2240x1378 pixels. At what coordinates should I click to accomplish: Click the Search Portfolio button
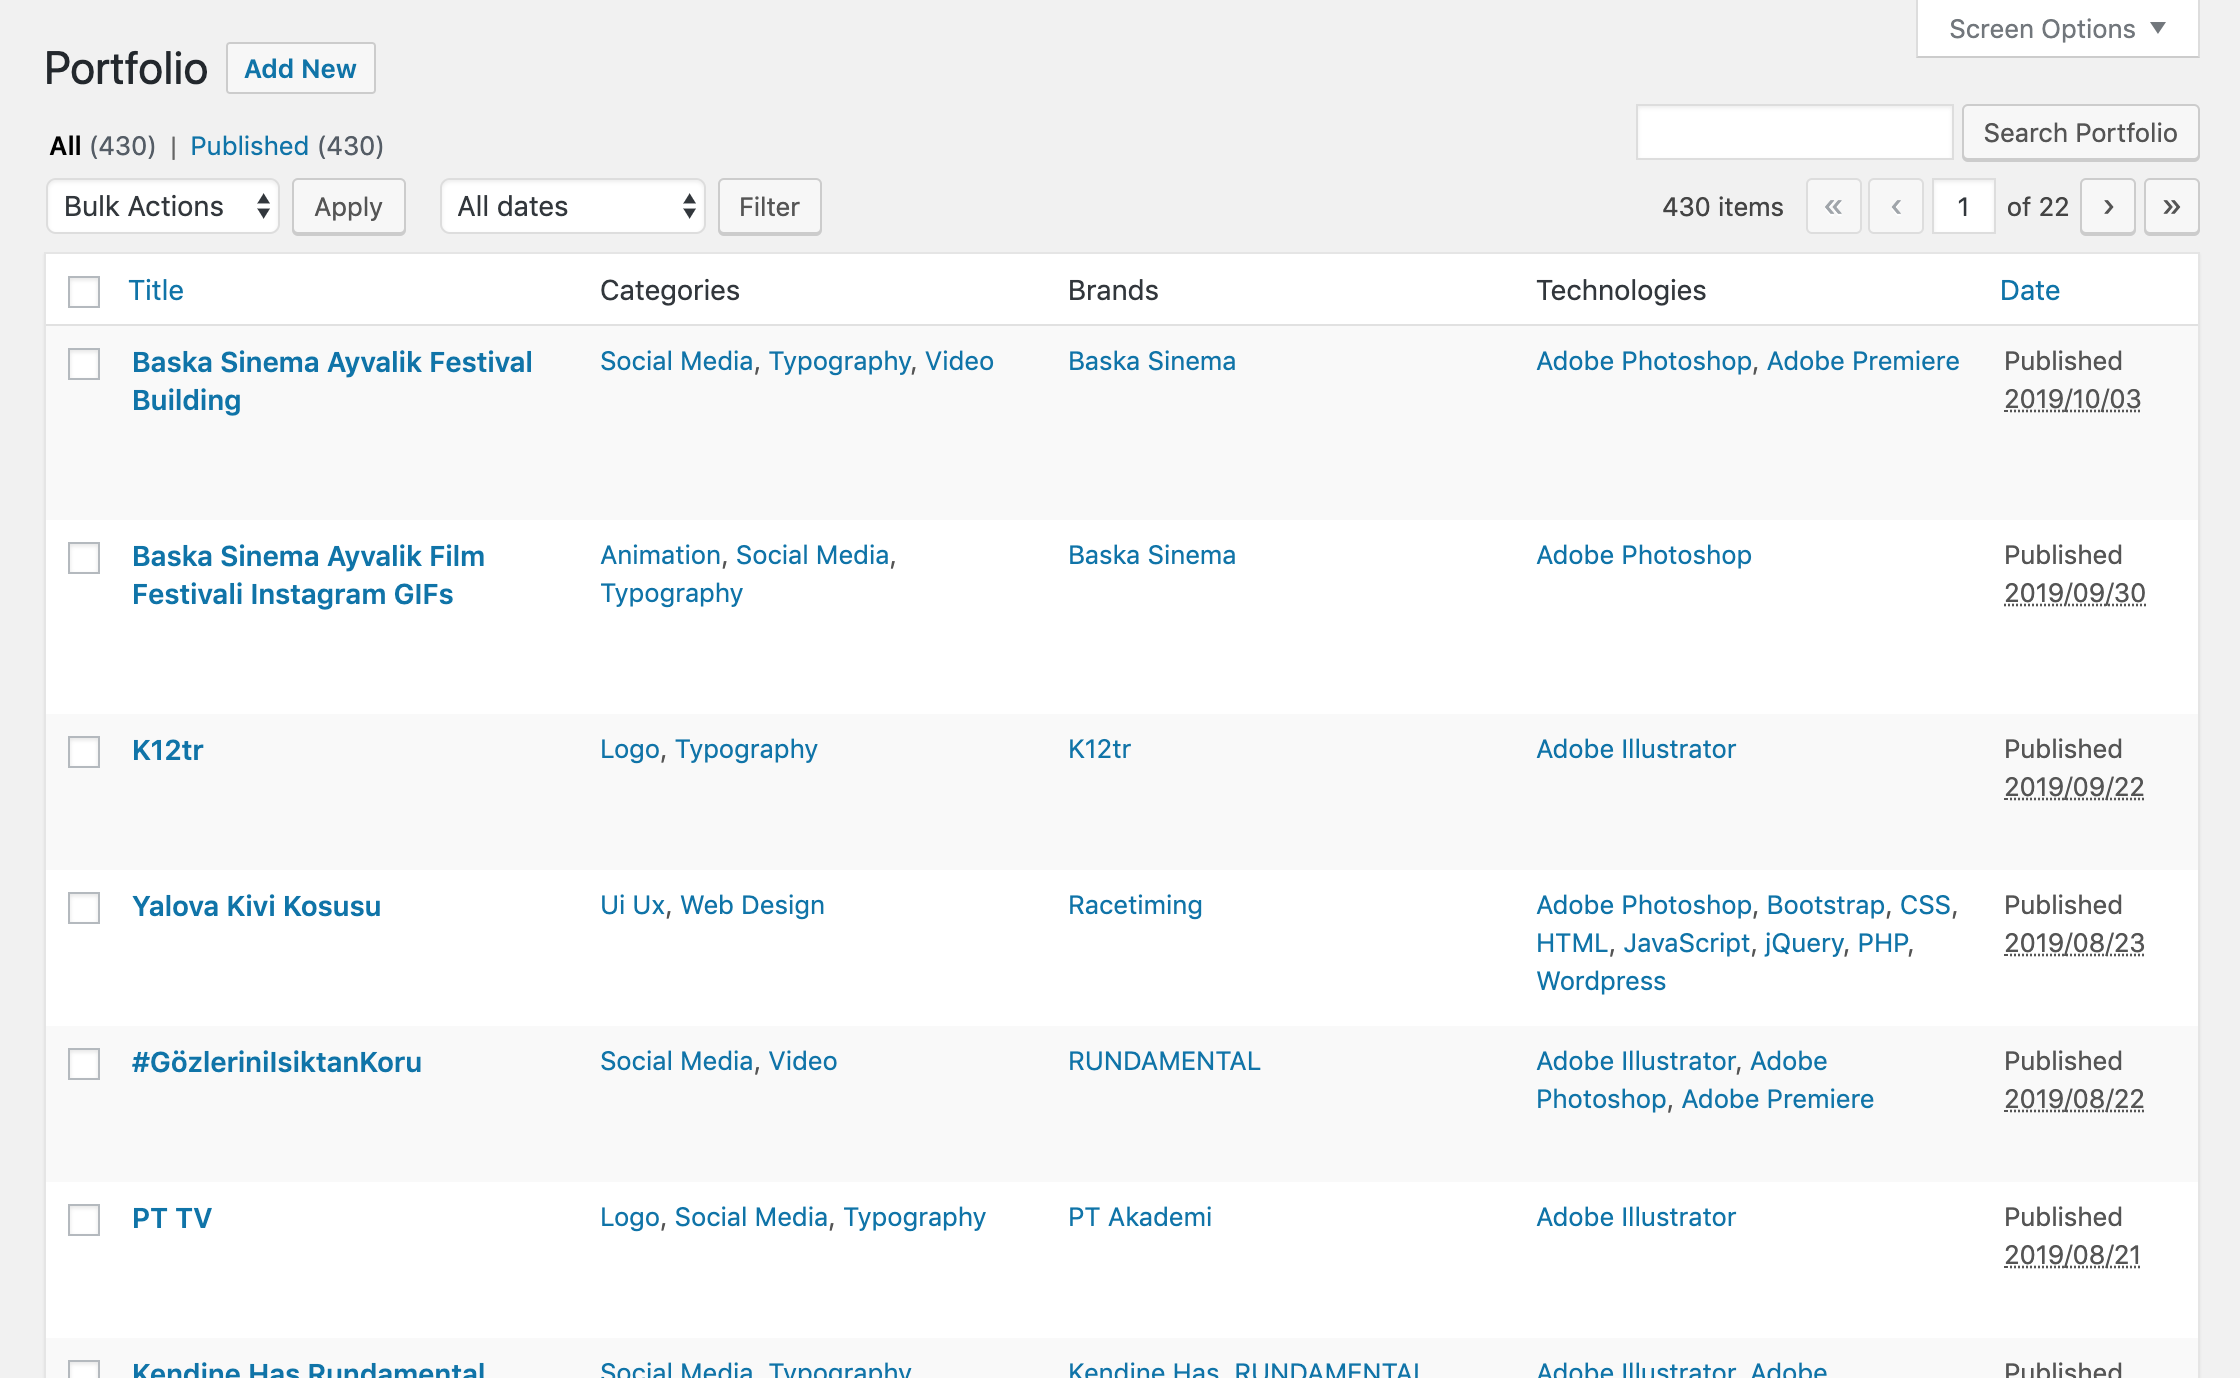[x=2080, y=133]
